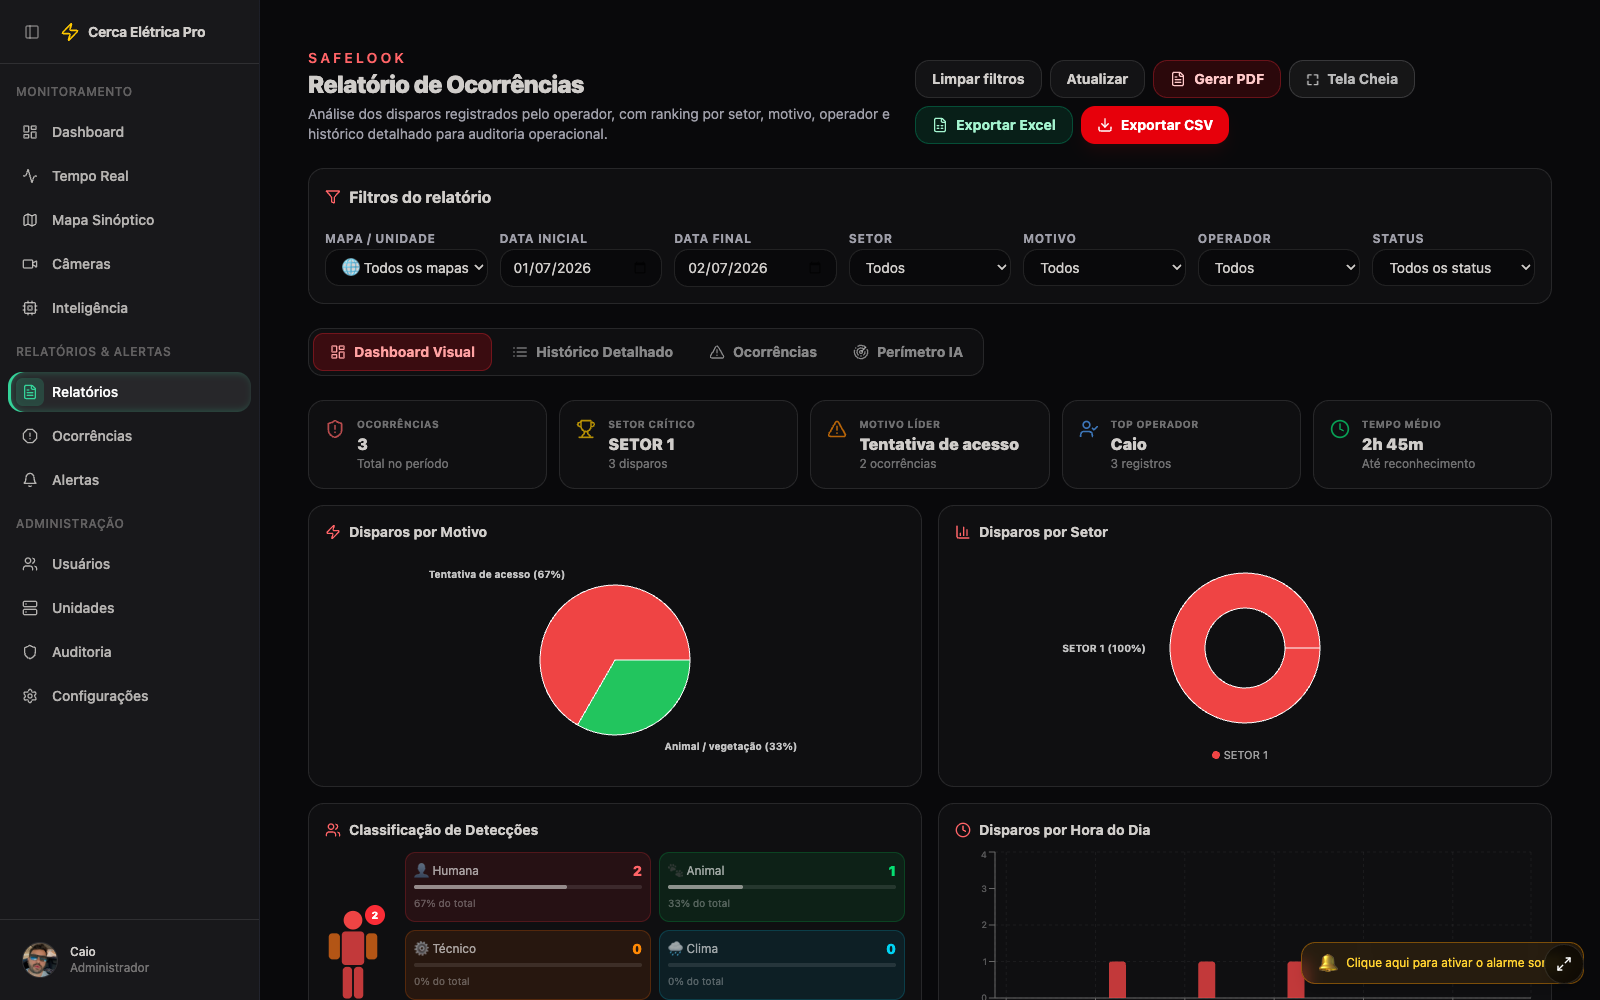Open the Status filter dropdown
1600x1000 pixels.
click(1453, 268)
